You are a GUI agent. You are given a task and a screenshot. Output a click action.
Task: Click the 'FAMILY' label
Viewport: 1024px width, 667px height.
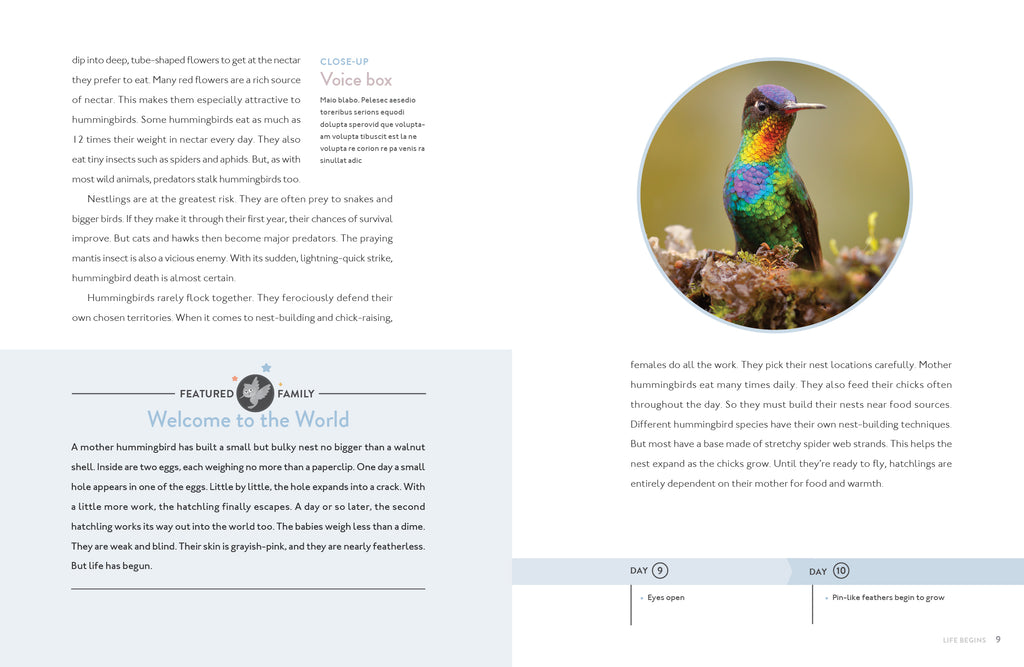pos(296,394)
